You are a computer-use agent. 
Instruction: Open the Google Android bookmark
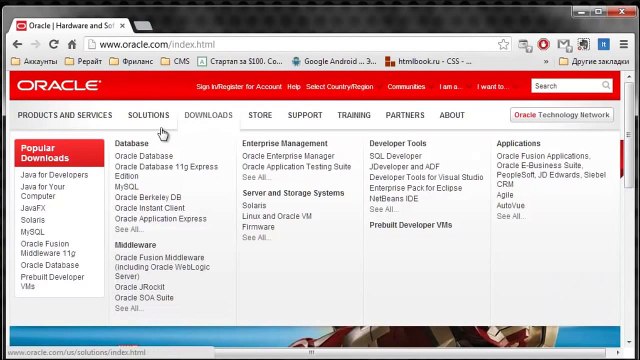click(x=334, y=61)
